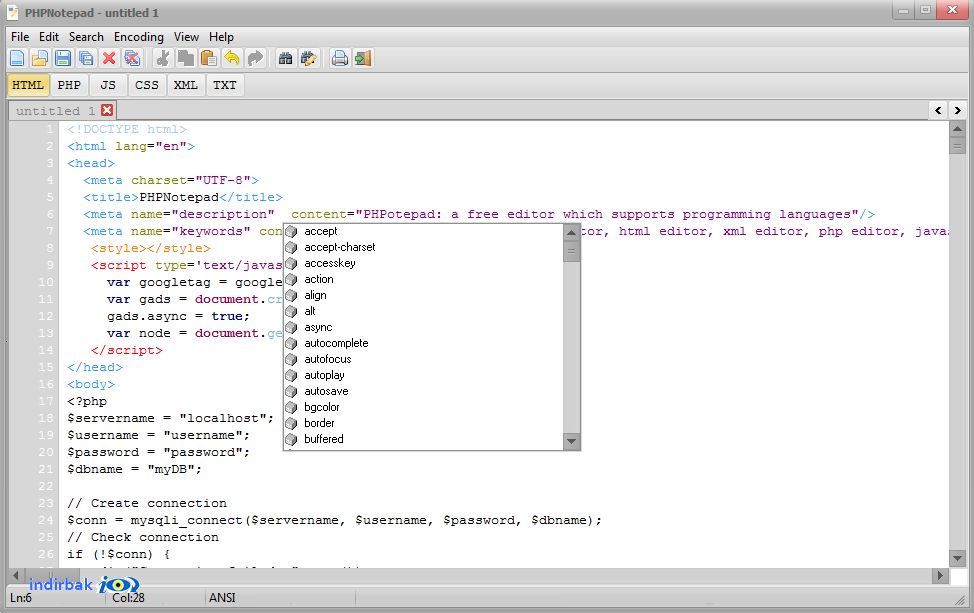Choose 'autosave' from the suggestion list
Viewport: 974px width, 613px height.
tap(424, 391)
